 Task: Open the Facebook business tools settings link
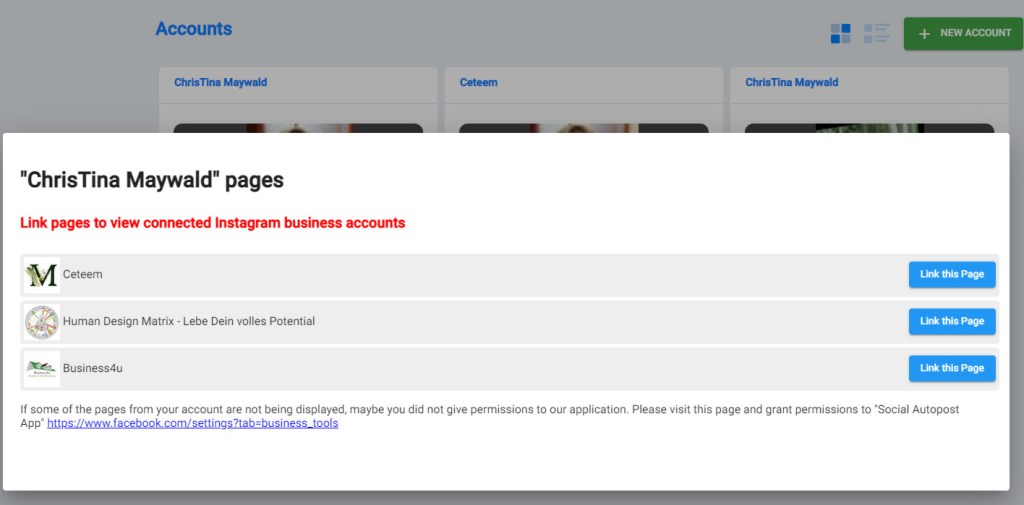[x=192, y=424]
